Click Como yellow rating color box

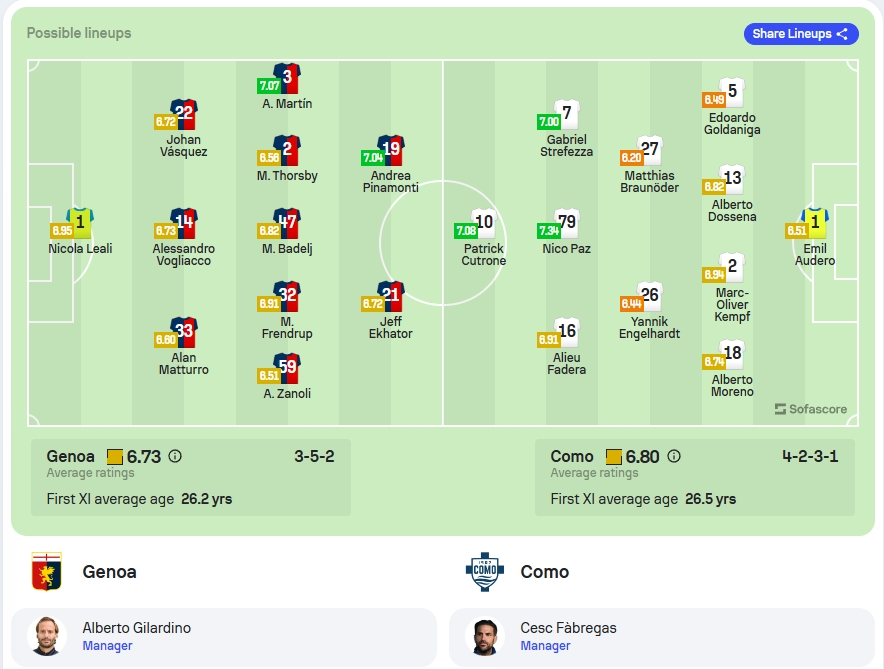613,457
